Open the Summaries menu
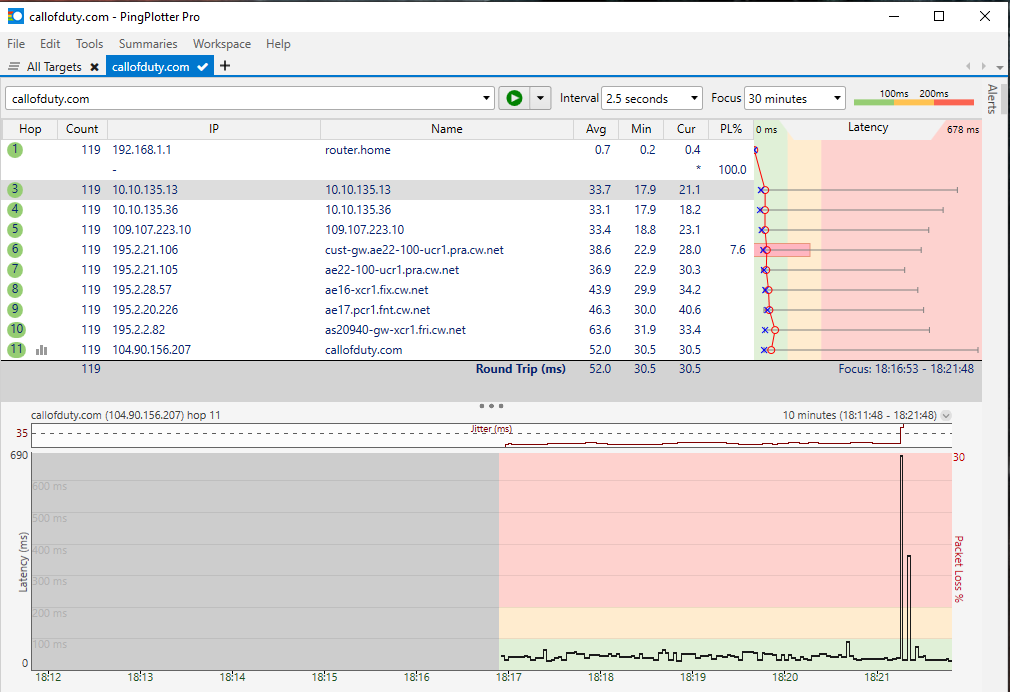The width and height of the screenshot is (1010, 692). click(148, 44)
